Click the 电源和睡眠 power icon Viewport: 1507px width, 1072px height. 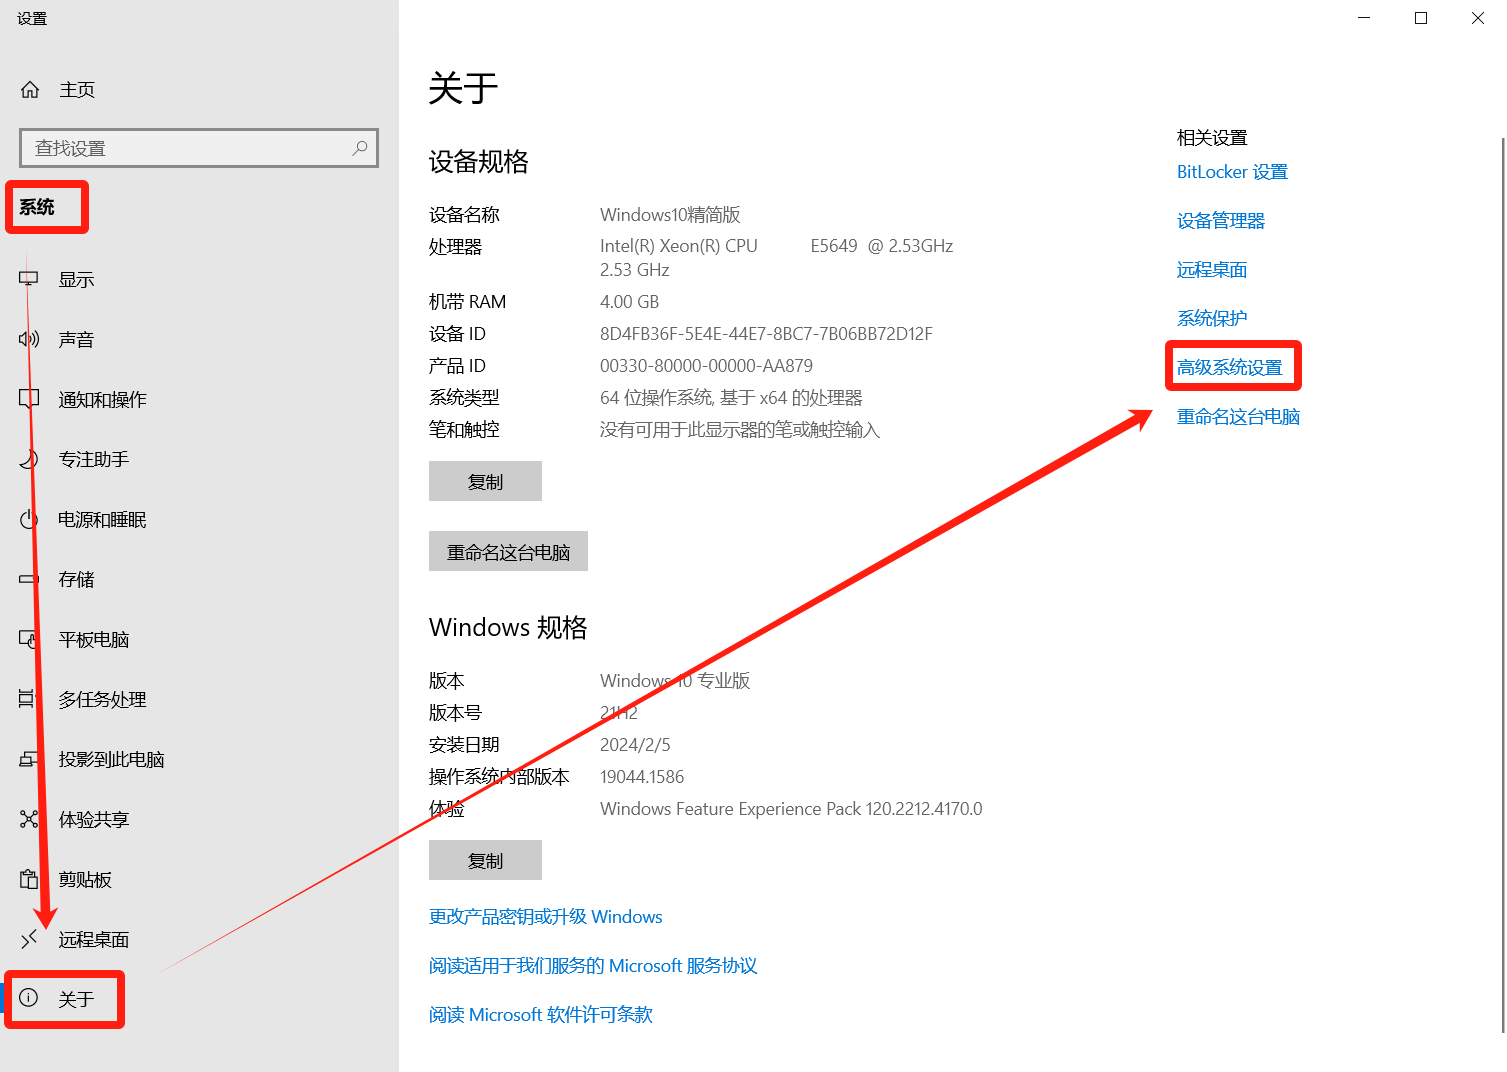coord(29,519)
